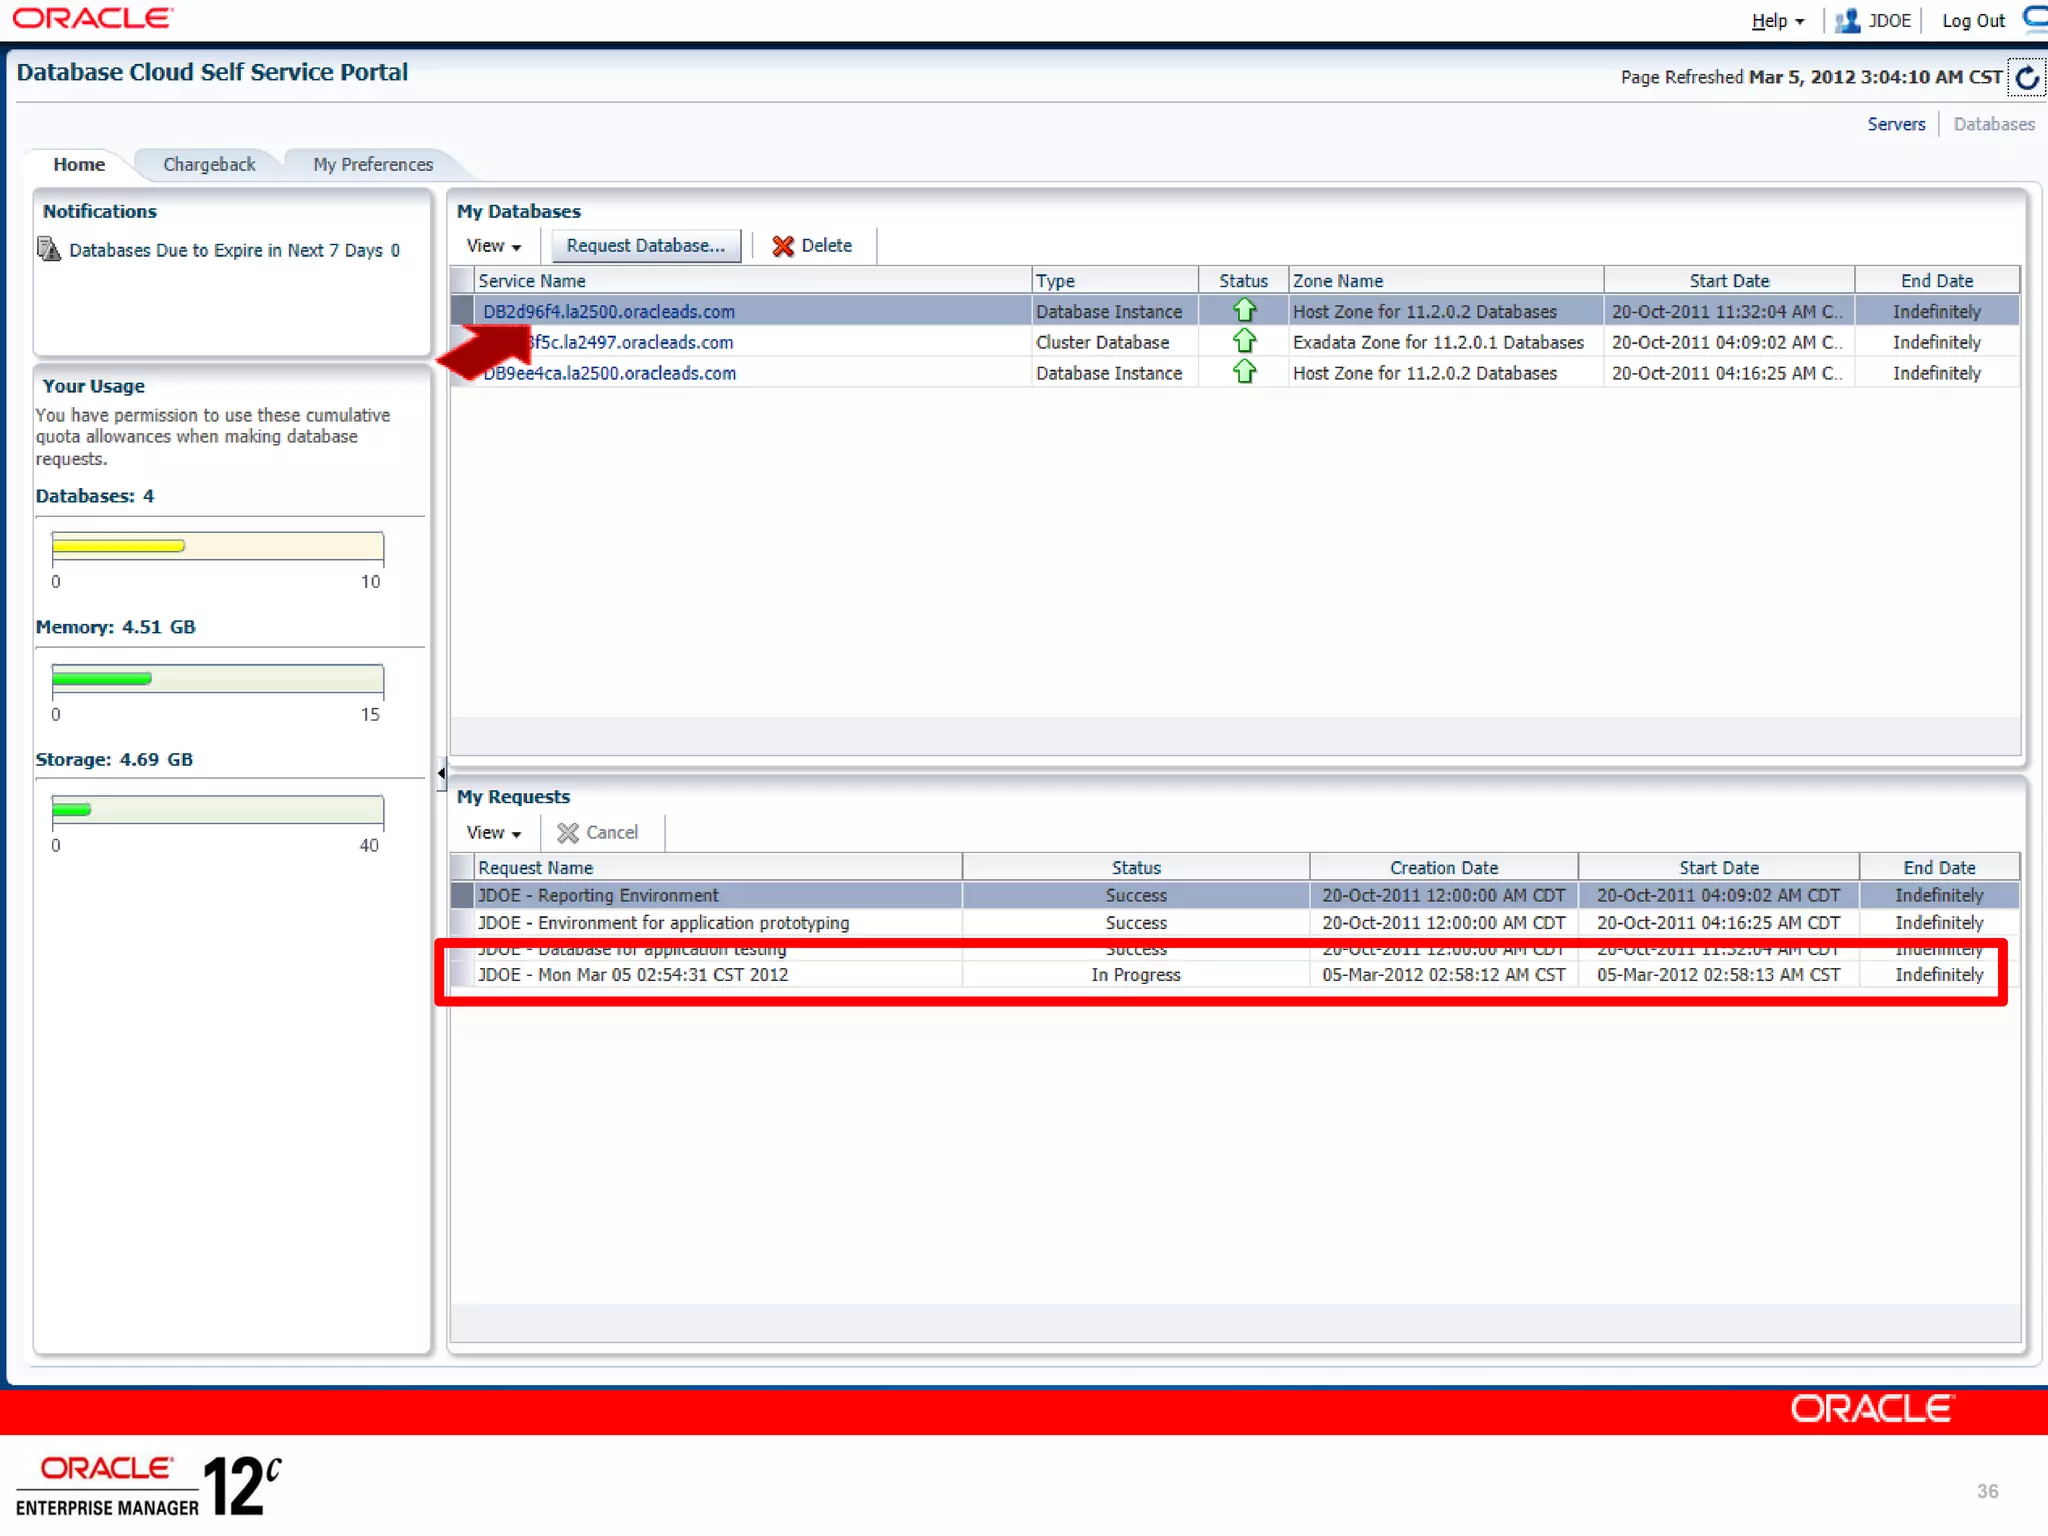Click the JDOE user icon
This screenshot has height=1536, width=2048.
pyautogui.click(x=1847, y=21)
